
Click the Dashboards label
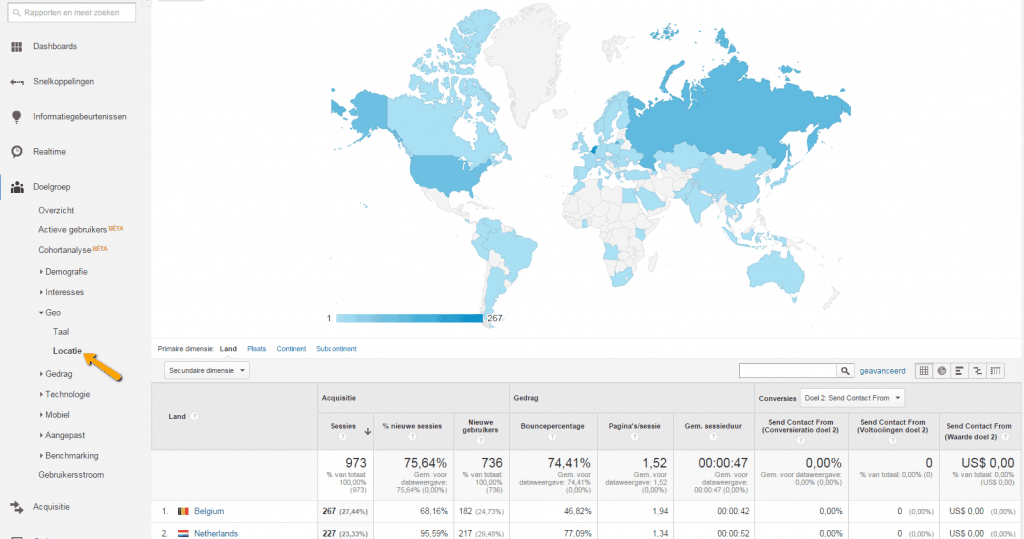coord(55,46)
